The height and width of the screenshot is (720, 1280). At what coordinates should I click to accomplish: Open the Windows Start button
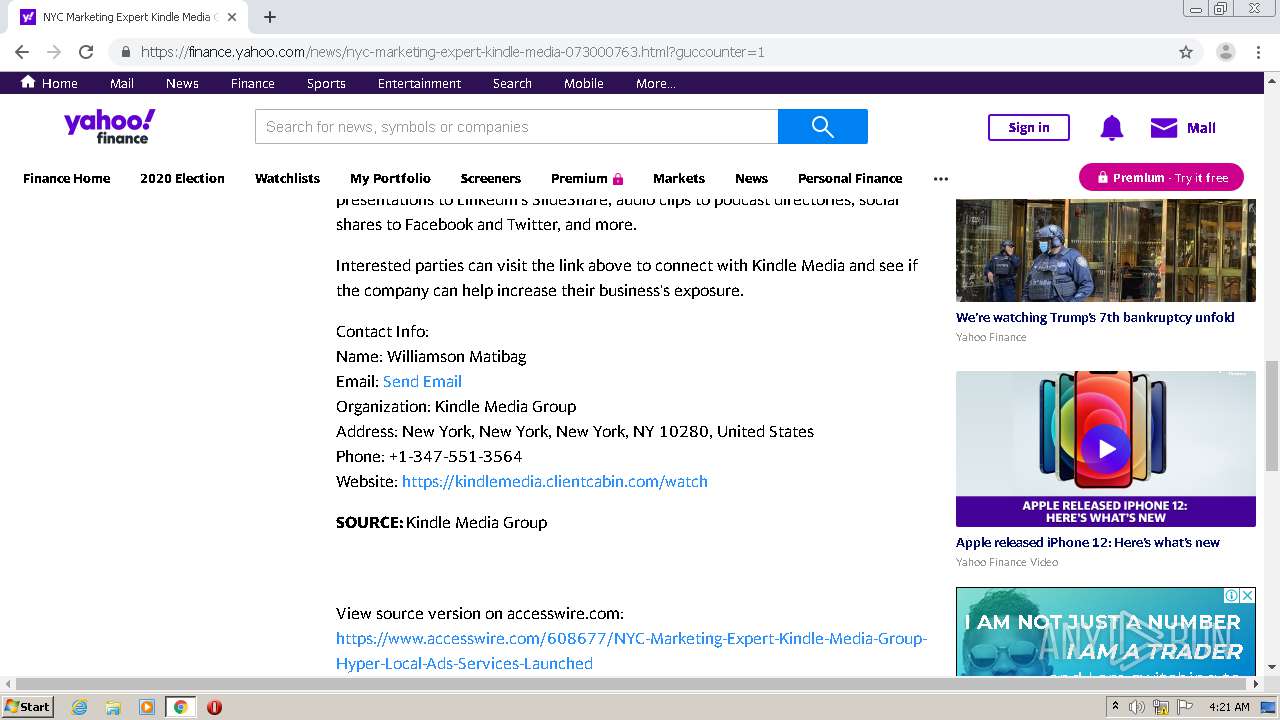tap(27, 706)
